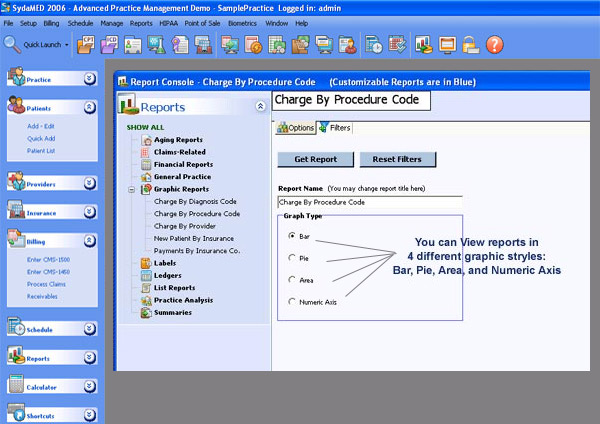
Task: Open help with the question mark icon
Action: (494, 45)
